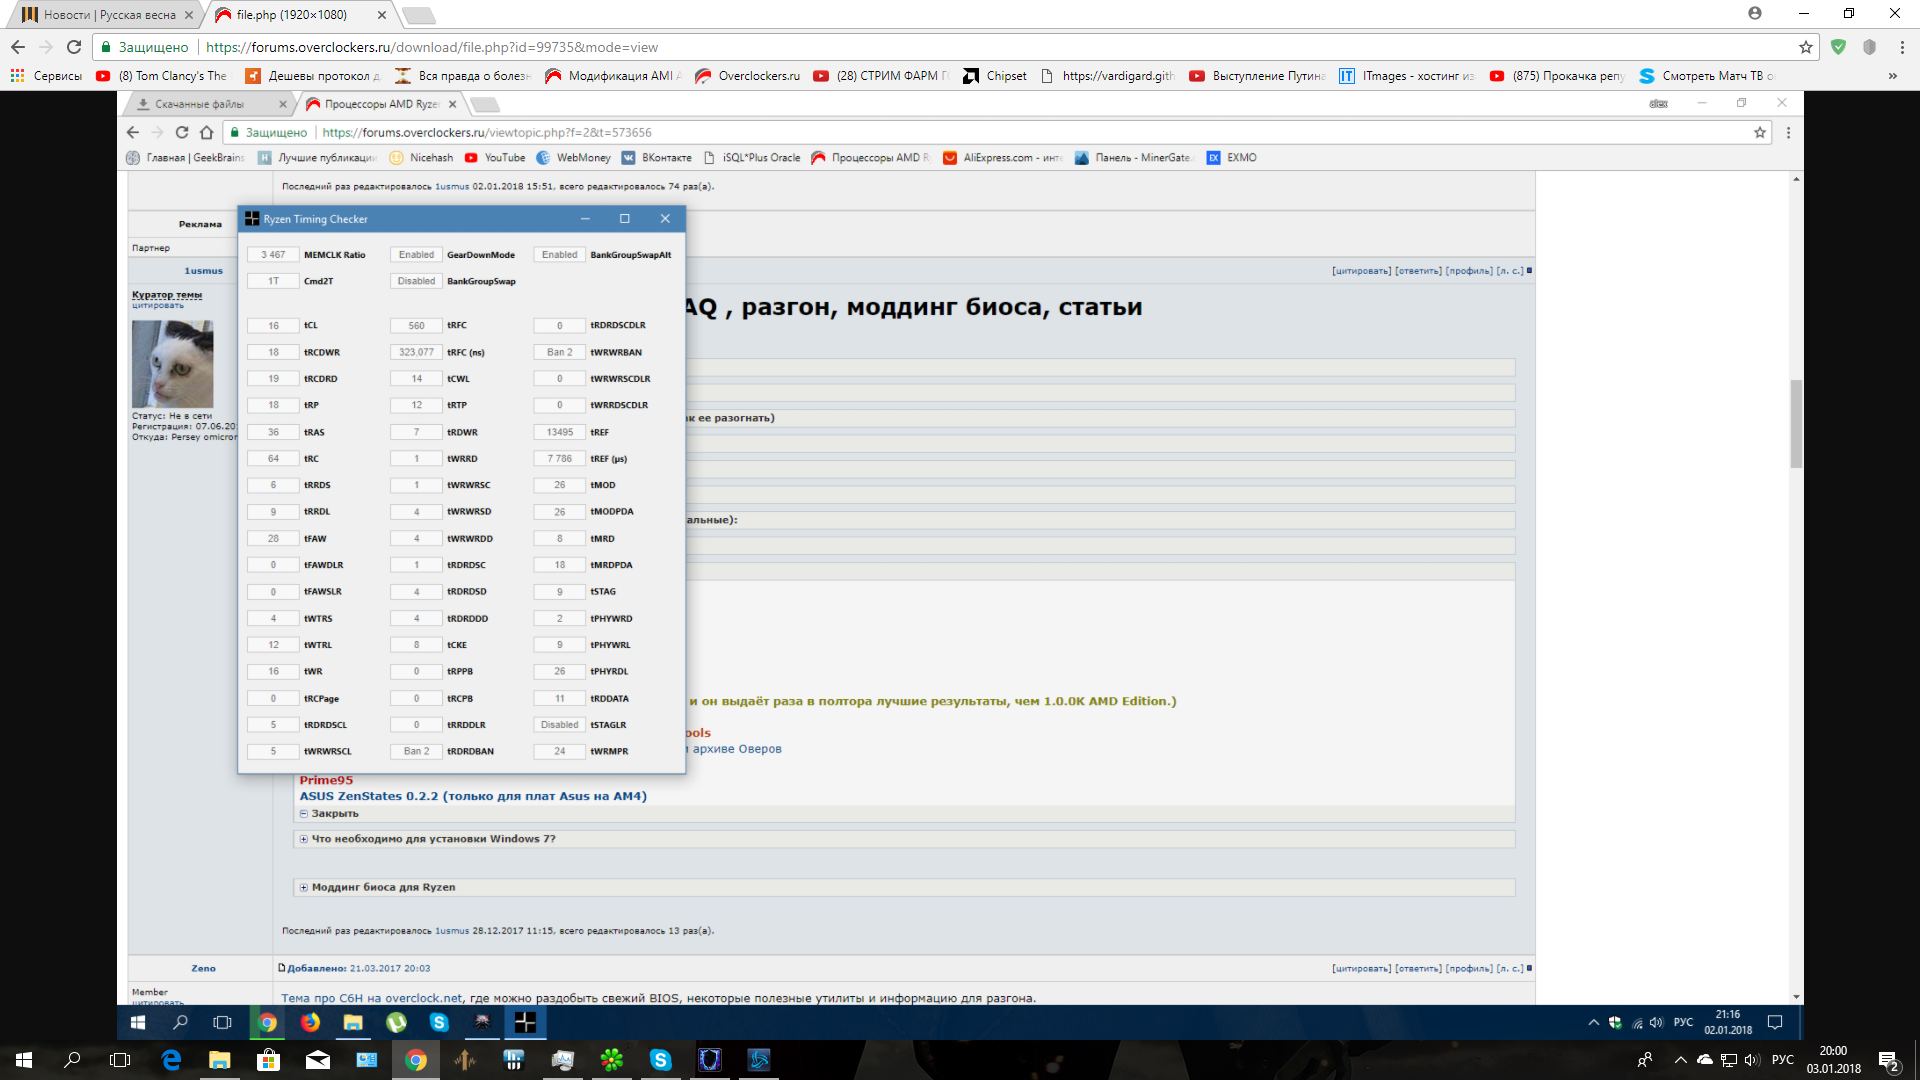Image resolution: width=1920 pixels, height=1080 pixels.
Task: Bookmark this page with the star icon
Action: tap(1805, 47)
